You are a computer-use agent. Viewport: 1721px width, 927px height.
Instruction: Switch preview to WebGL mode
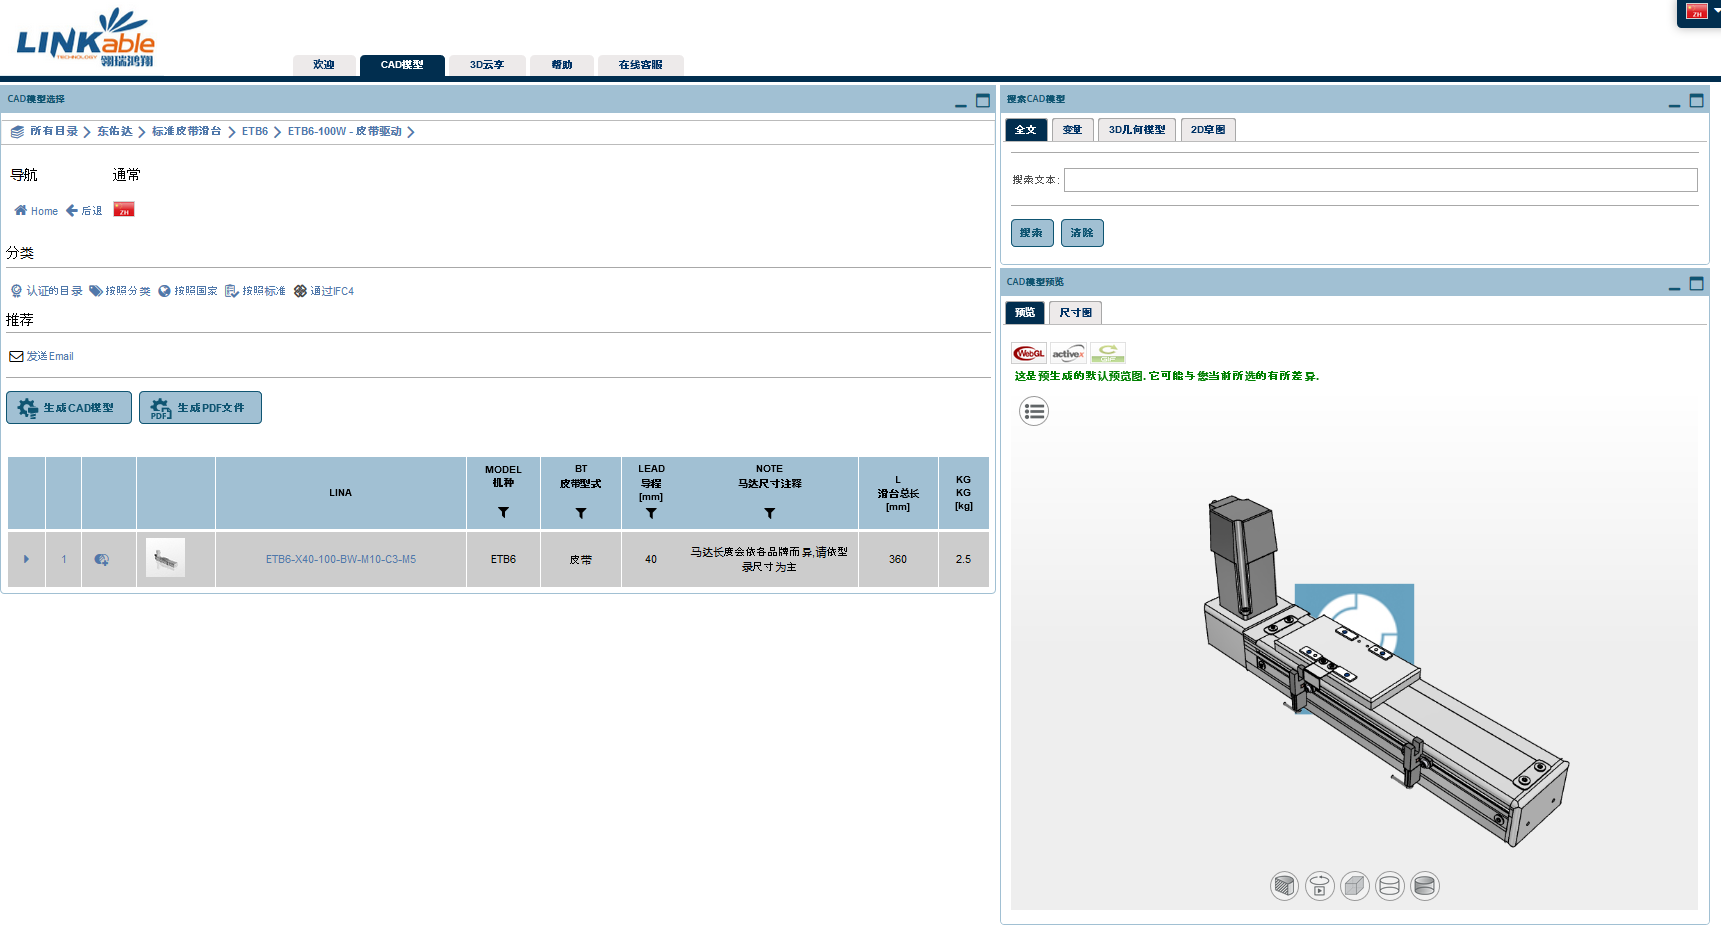point(1028,354)
